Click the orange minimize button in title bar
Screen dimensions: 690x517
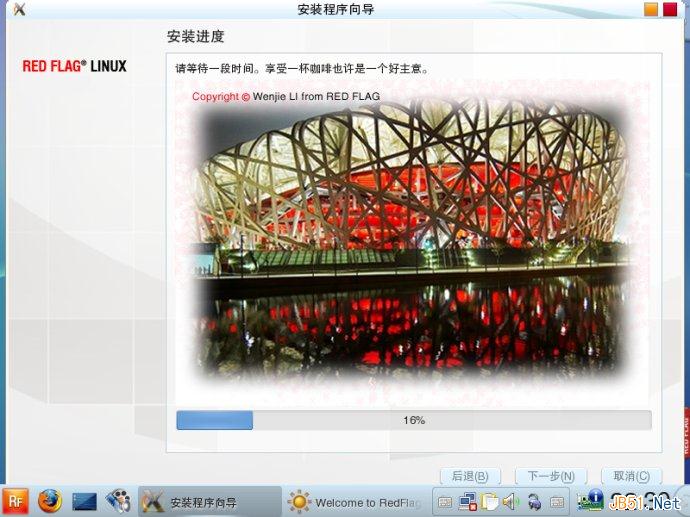pyautogui.click(x=651, y=9)
